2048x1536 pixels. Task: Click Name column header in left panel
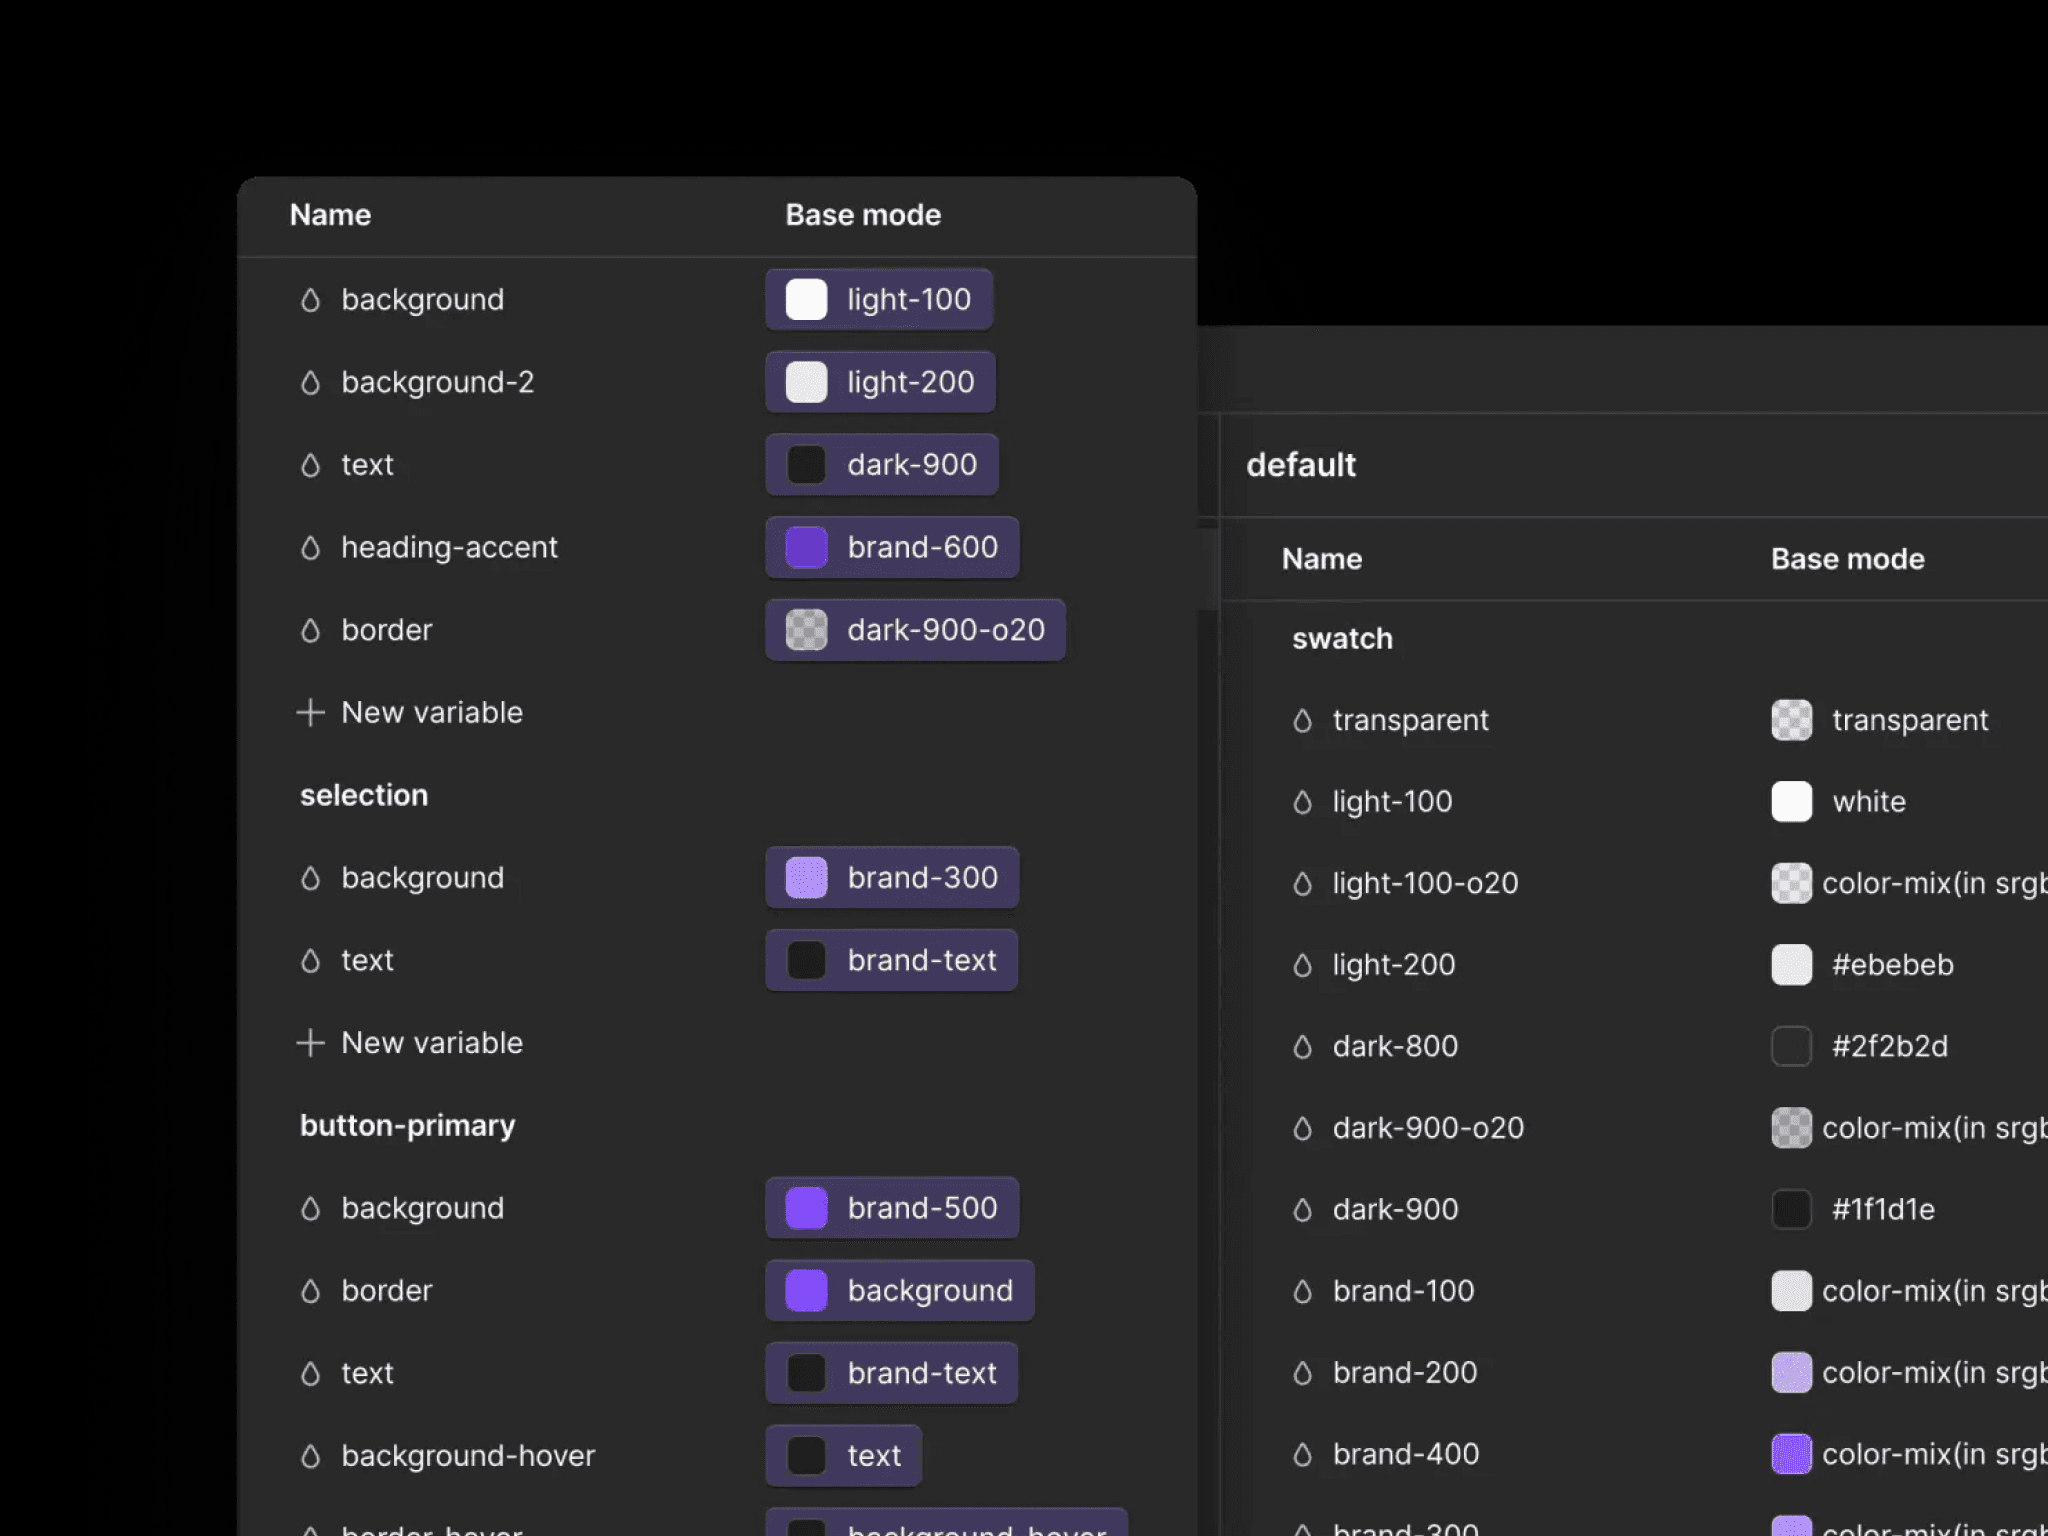pos(330,215)
